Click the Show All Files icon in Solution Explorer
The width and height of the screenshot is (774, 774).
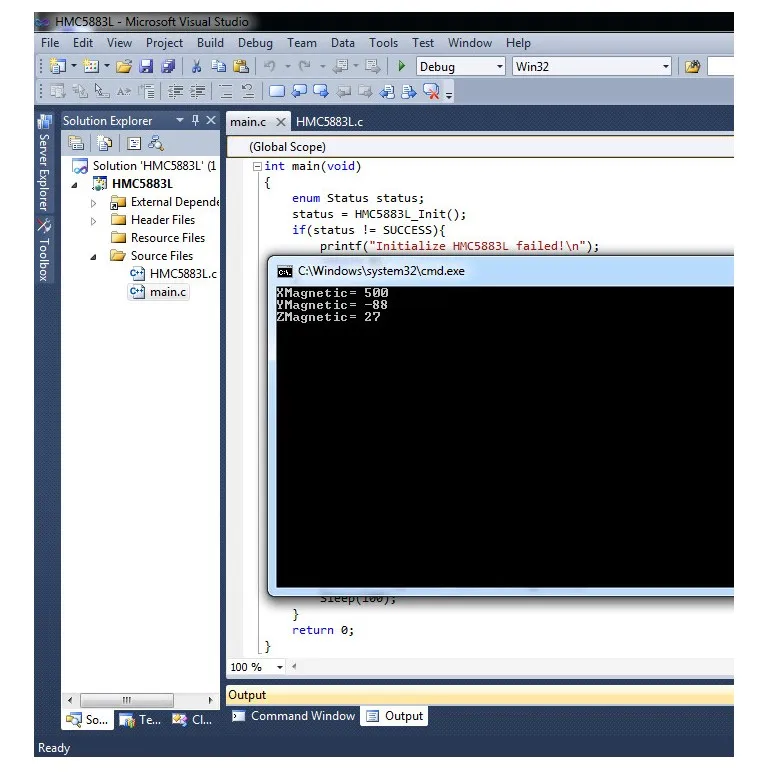[x=105, y=143]
